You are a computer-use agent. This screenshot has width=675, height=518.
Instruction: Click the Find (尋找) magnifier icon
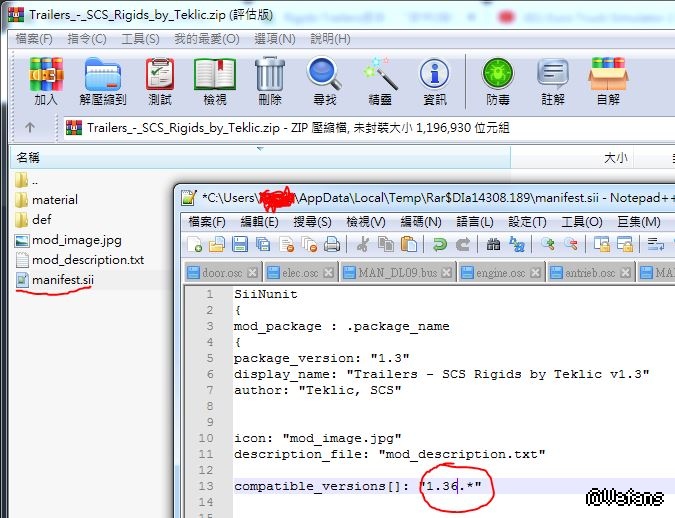click(325, 81)
